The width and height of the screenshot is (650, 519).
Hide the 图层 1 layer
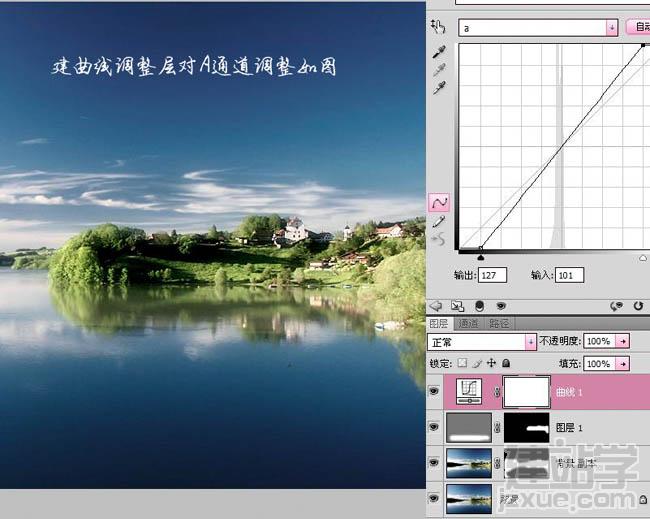[x=434, y=427]
